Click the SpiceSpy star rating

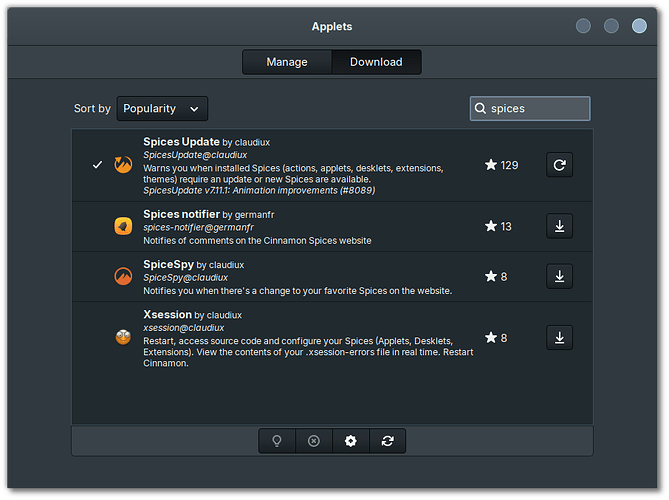click(x=496, y=276)
